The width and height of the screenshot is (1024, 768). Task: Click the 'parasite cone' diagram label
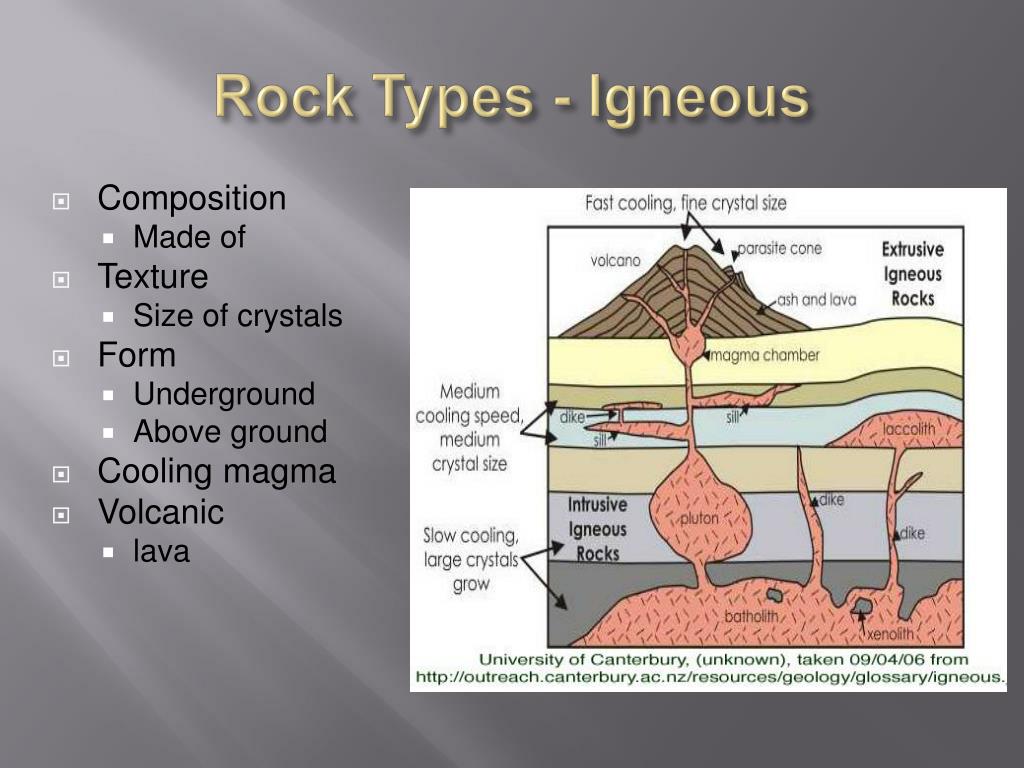[x=780, y=249]
